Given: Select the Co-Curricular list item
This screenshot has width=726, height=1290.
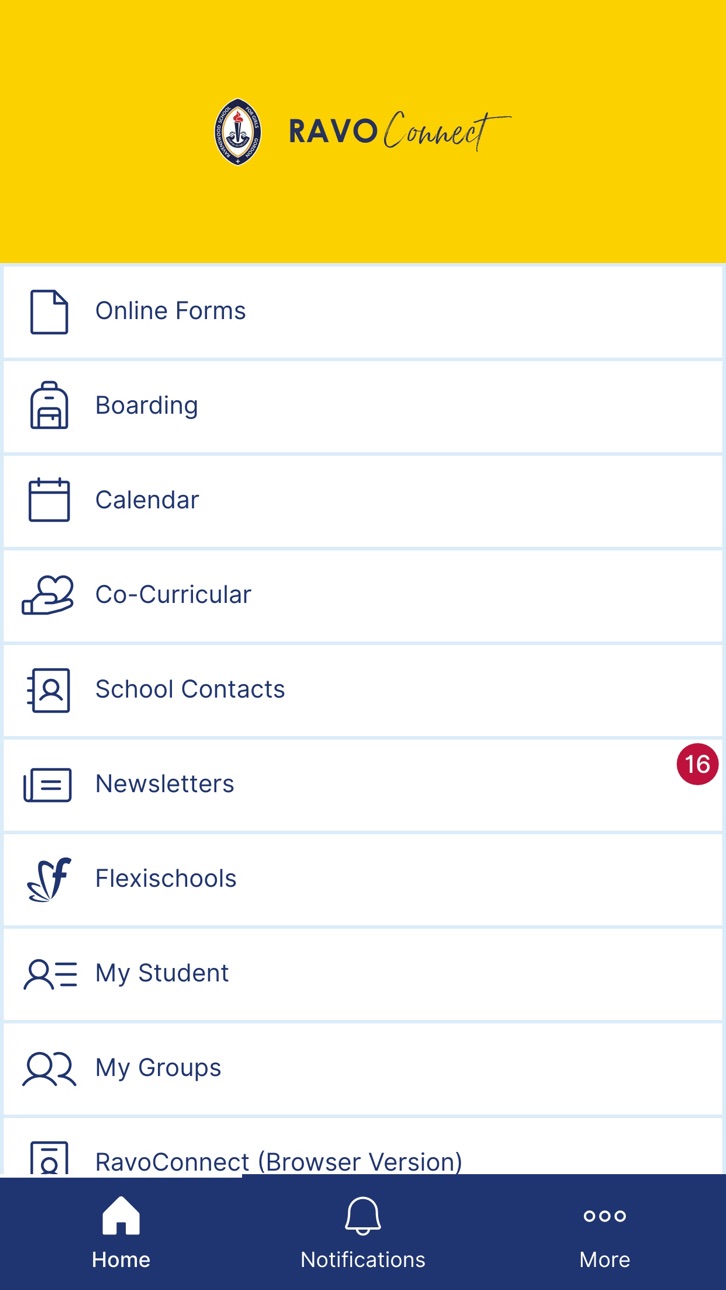Looking at the screenshot, I should [x=363, y=595].
